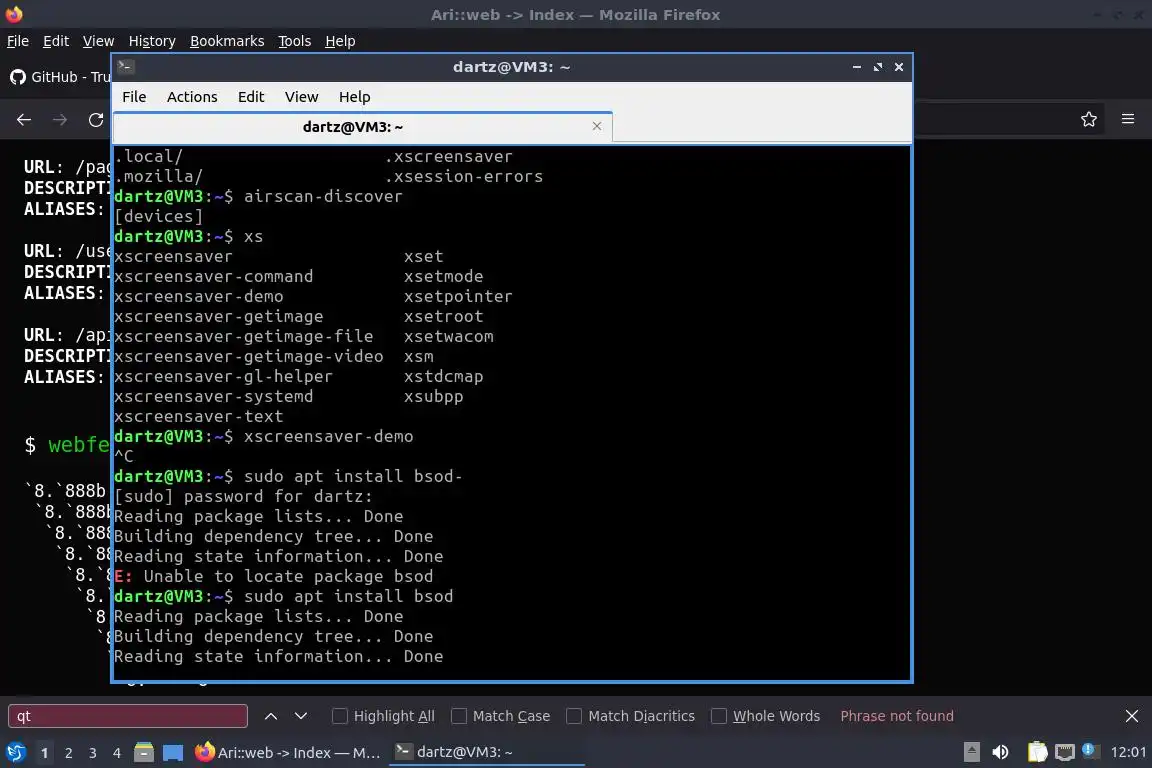Viewport: 1152px width, 768px height.
Task: Open terminal File menu
Action: coord(134,97)
